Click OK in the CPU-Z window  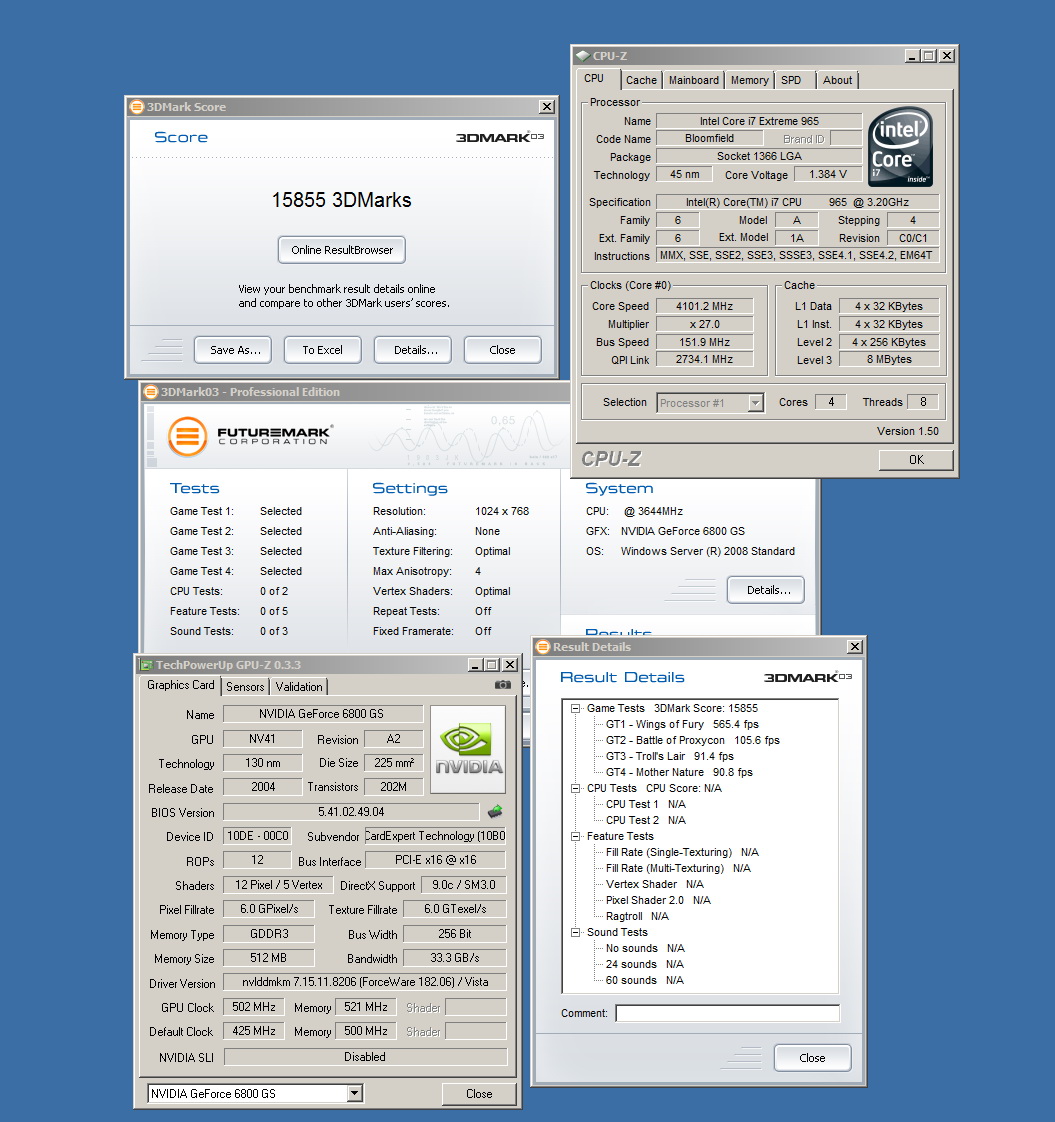[x=916, y=460]
